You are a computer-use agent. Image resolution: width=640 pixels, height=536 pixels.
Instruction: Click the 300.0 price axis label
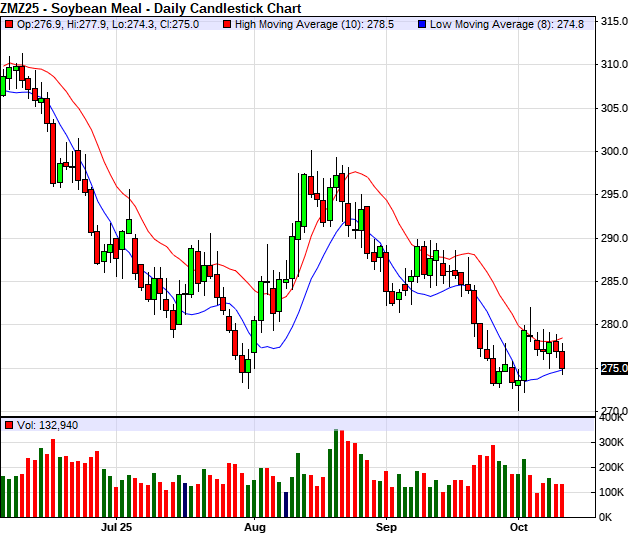[613, 152]
